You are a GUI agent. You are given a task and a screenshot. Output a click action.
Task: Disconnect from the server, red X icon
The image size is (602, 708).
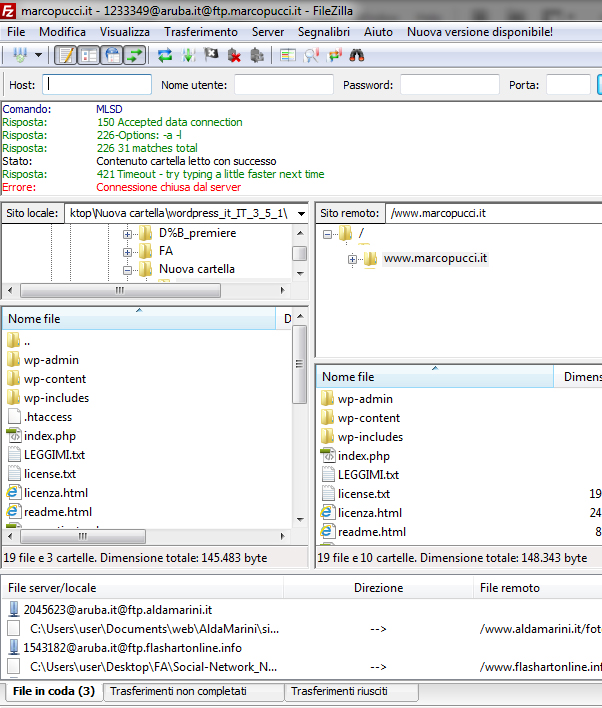(x=234, y=56)
